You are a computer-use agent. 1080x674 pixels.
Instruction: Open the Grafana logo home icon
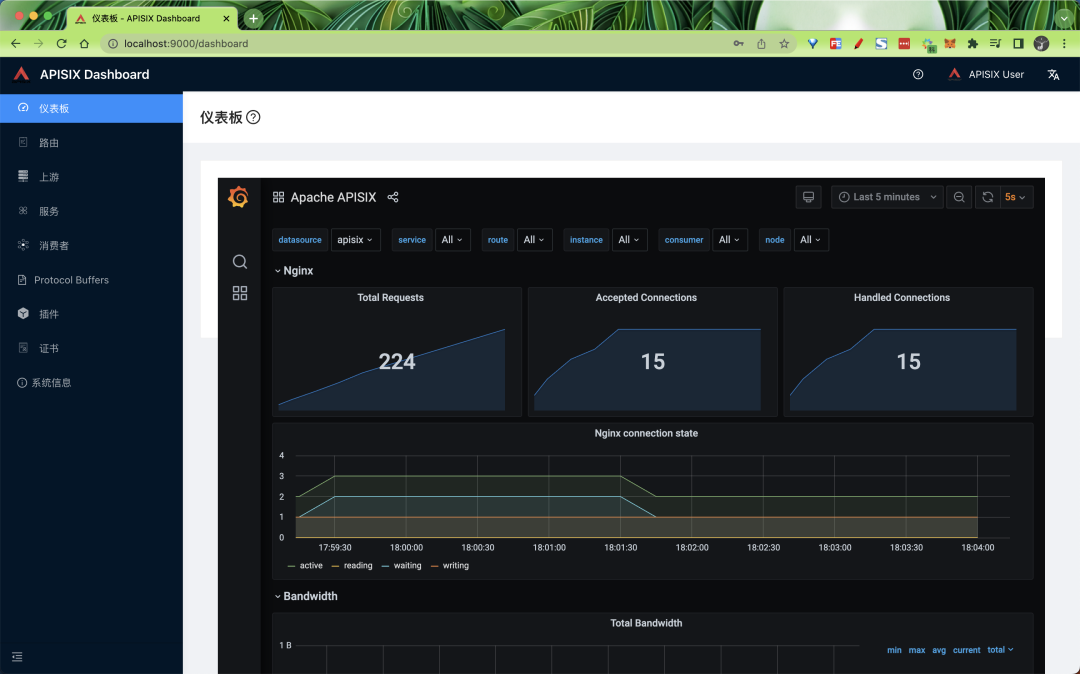pos(238,198)
